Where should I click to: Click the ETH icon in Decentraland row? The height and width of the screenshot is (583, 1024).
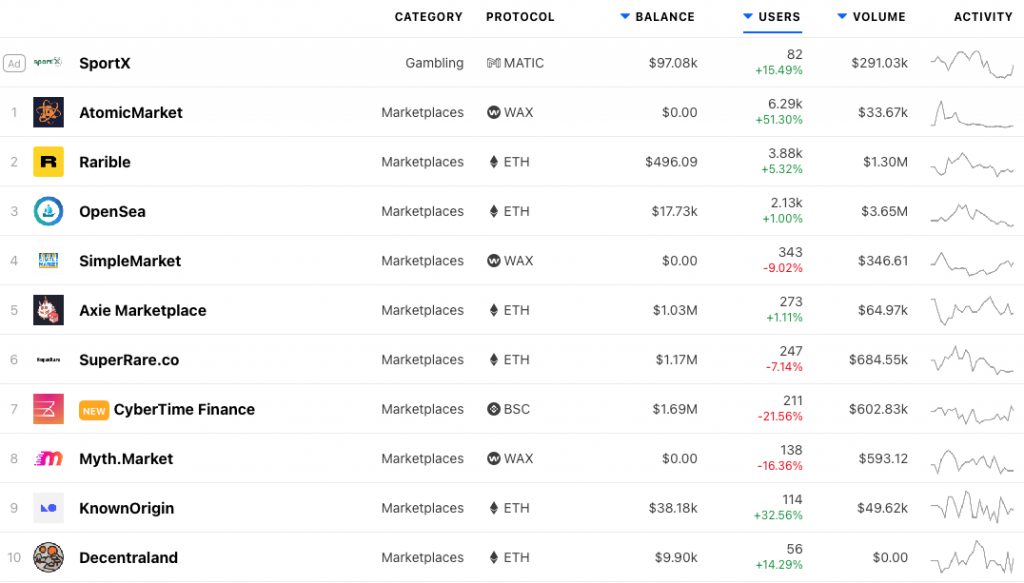point(494,558)
